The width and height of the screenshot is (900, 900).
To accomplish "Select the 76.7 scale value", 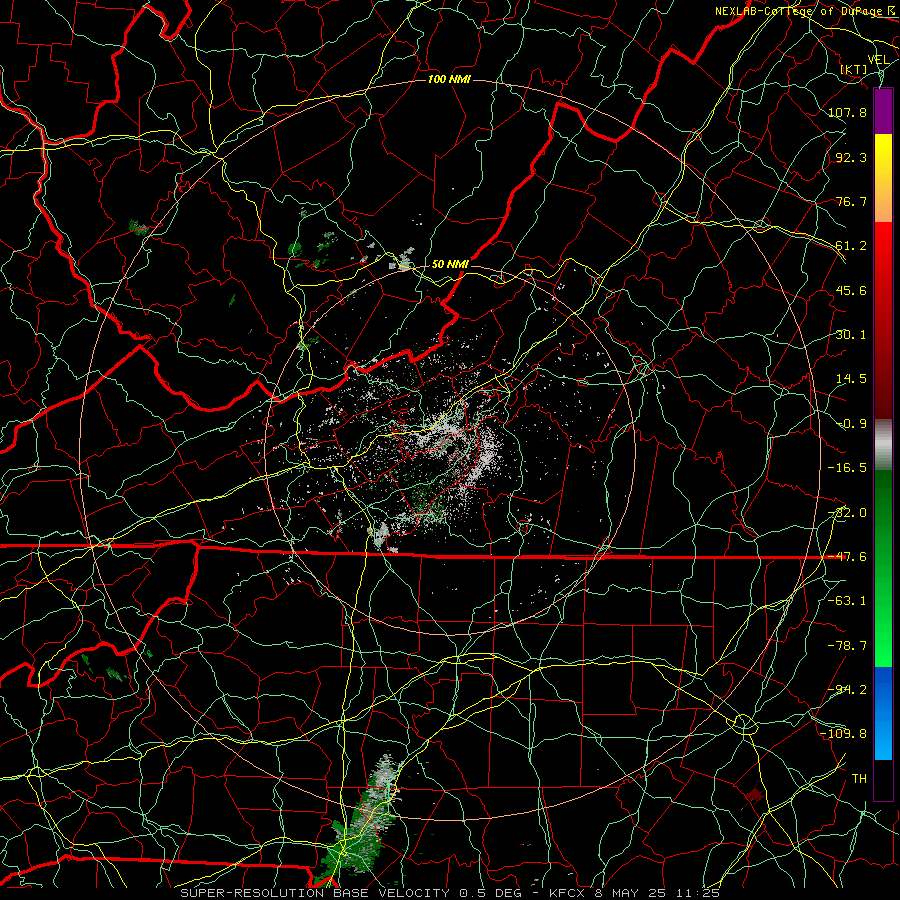I will pos(851,201).
